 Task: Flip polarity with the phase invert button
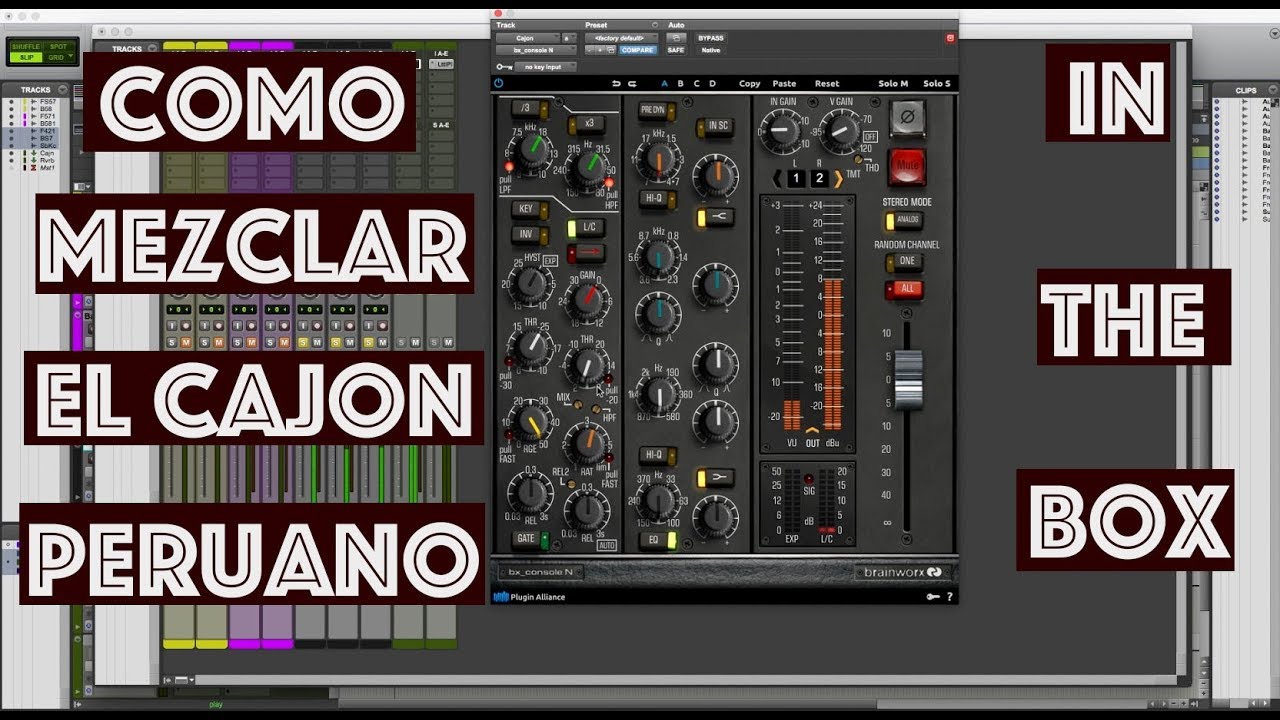coord(907,118)
